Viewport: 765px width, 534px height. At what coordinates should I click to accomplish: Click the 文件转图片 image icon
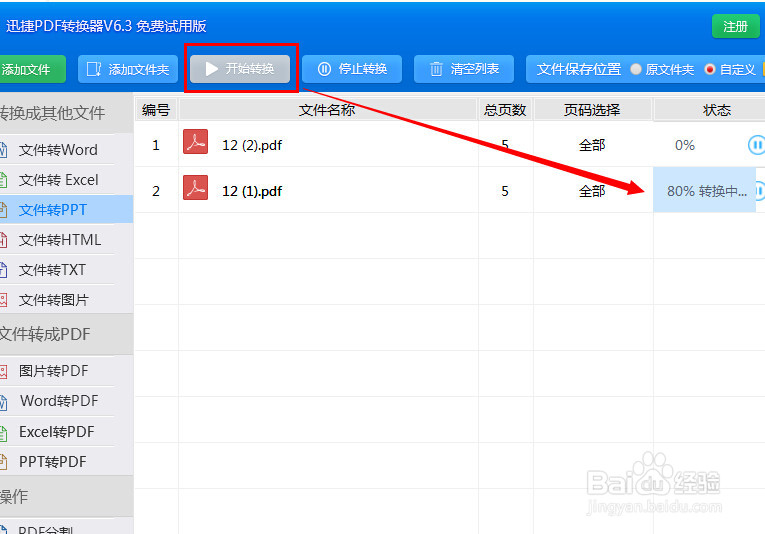[x=3, y=300]
